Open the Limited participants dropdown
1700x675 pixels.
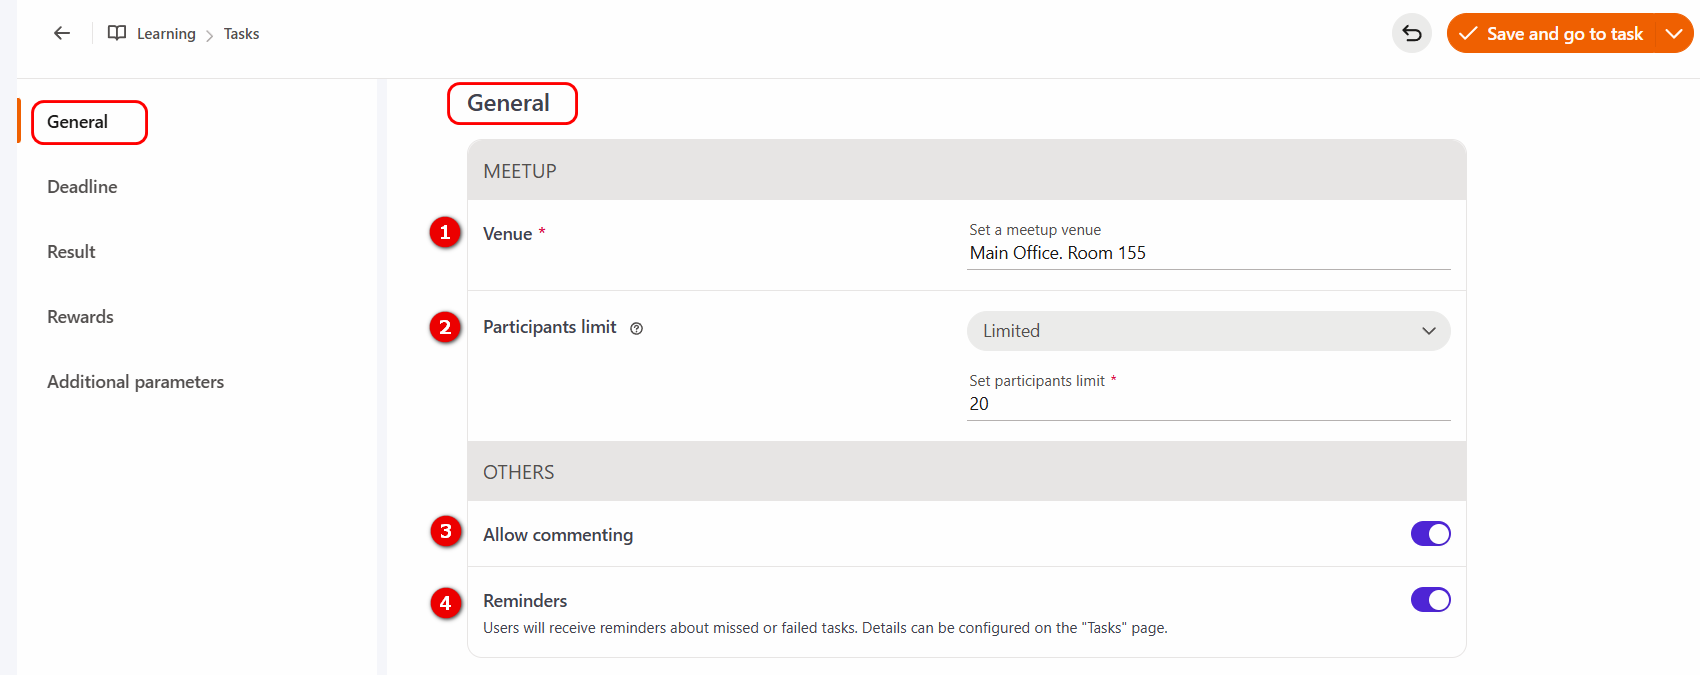1208,331
